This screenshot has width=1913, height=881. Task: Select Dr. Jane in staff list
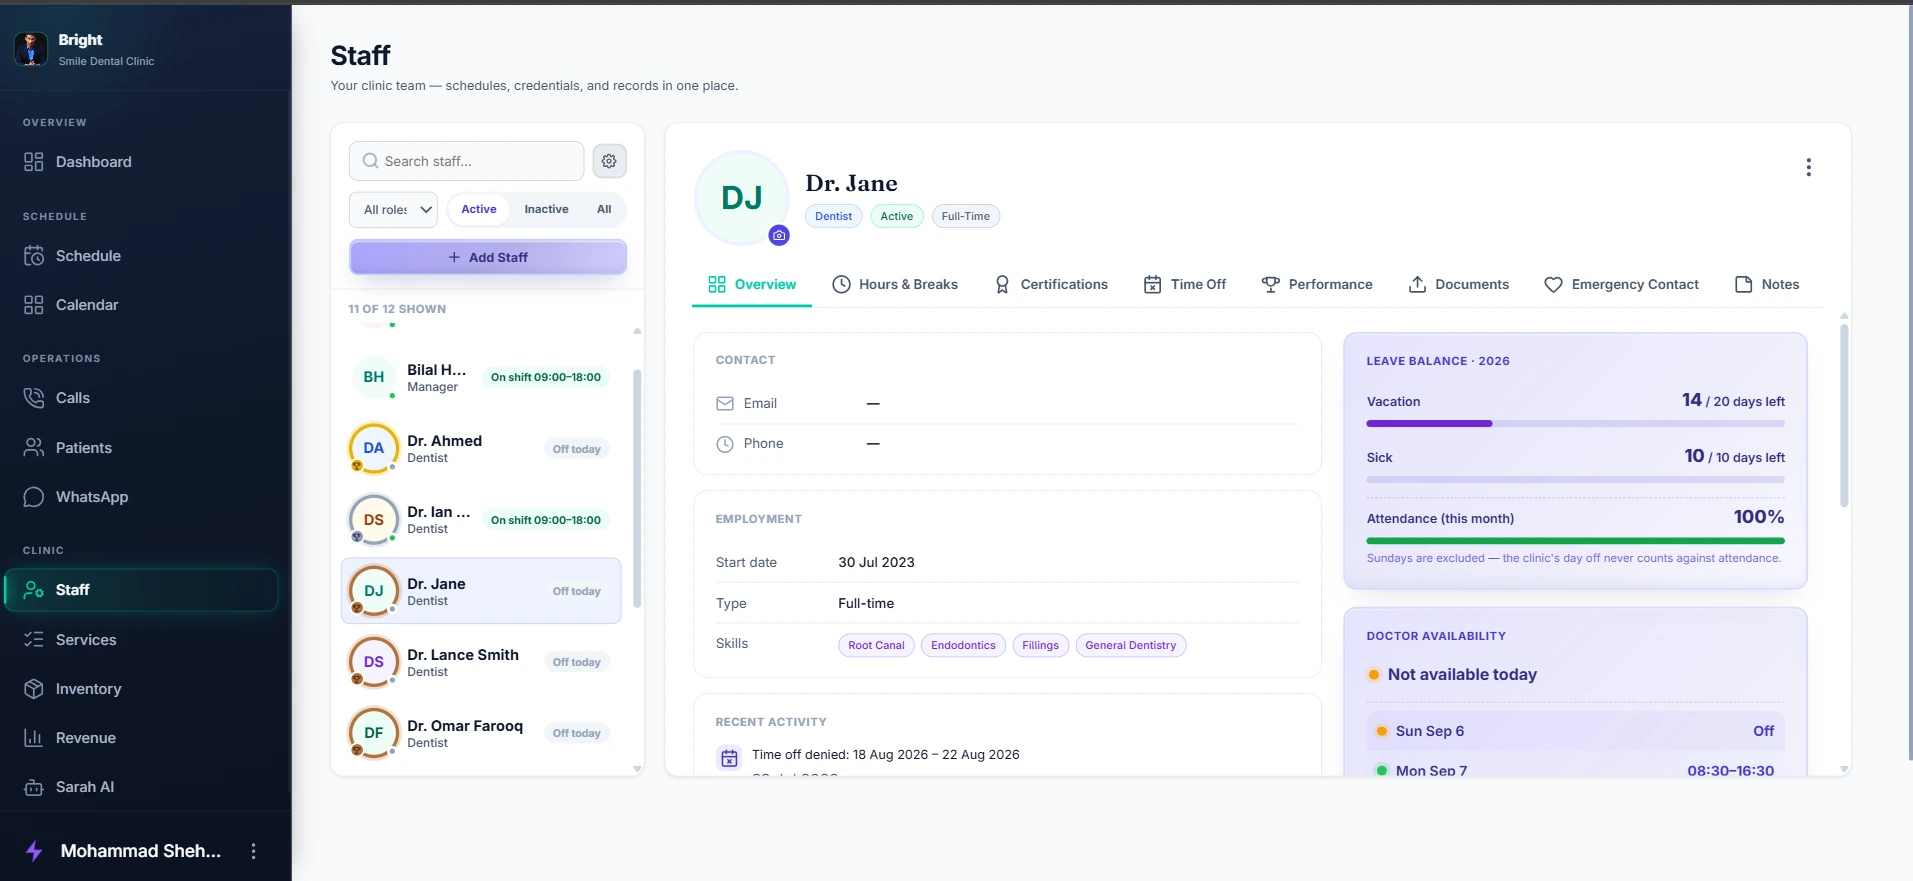click(x=481, y=591)
